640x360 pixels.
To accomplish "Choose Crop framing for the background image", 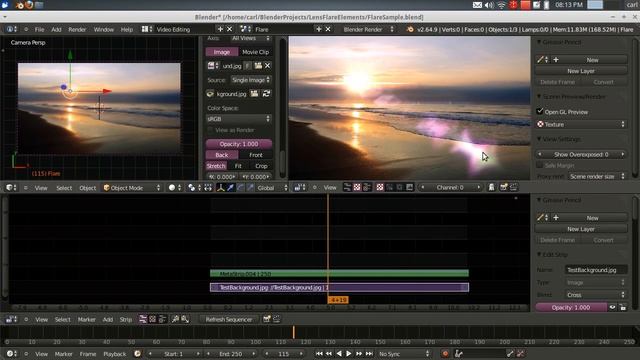I will tap(261, 166).
